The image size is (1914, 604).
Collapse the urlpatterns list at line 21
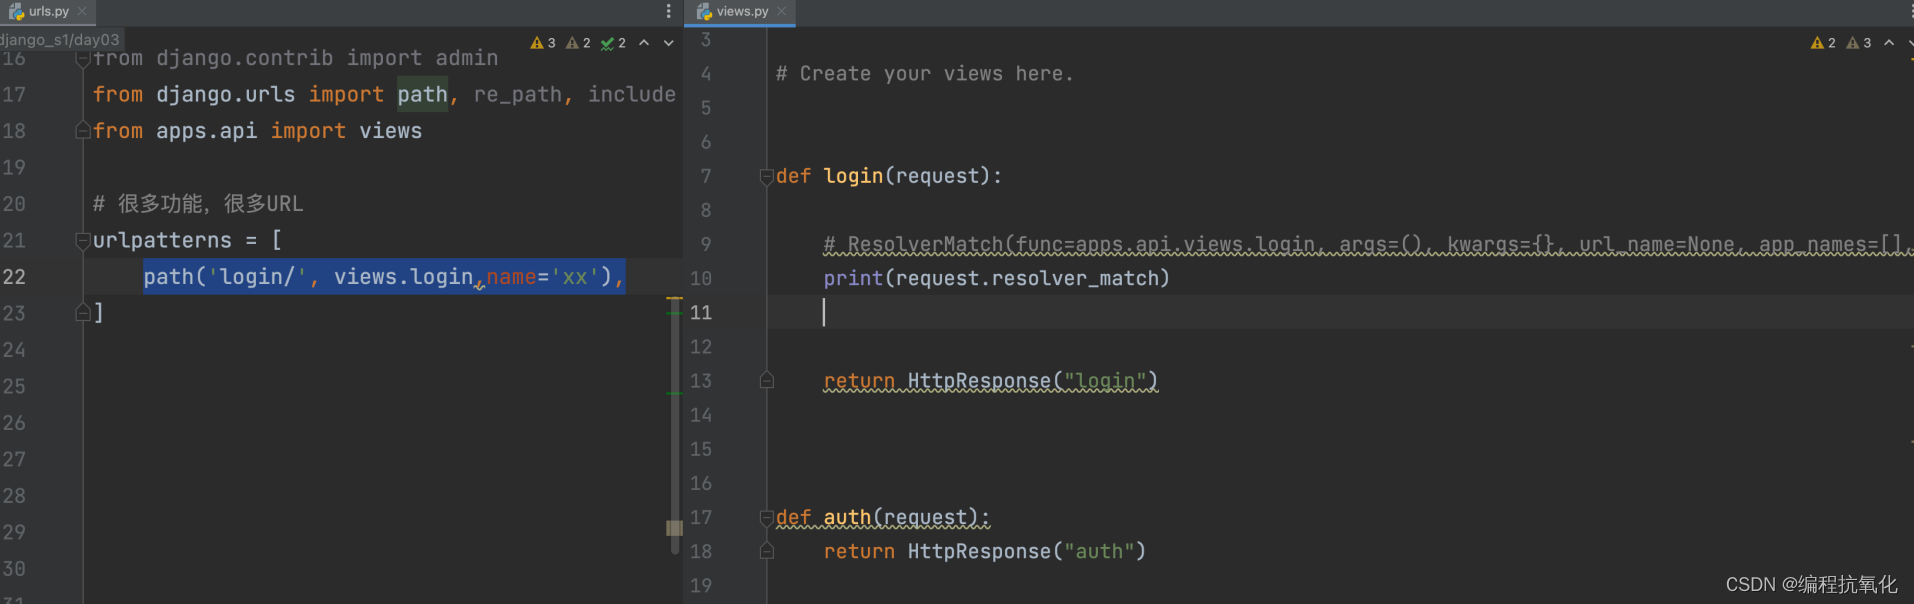(83, 241)
